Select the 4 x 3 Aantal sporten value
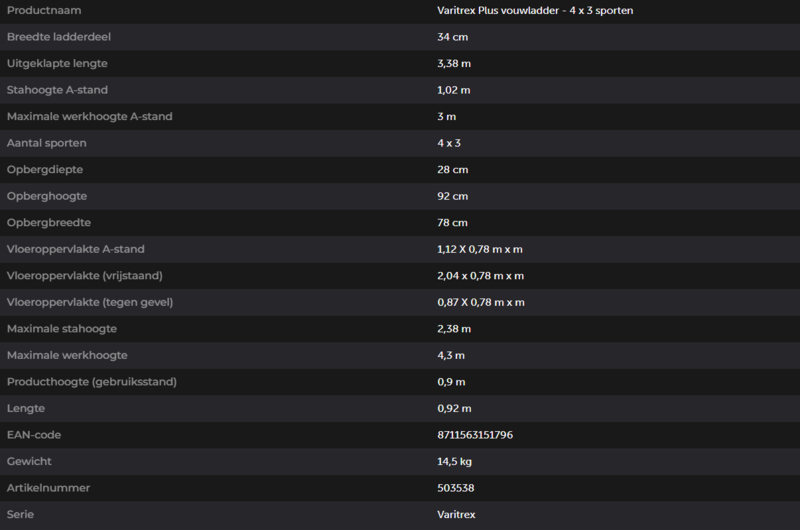Viewport: 800px width, 530px height. 448,143
